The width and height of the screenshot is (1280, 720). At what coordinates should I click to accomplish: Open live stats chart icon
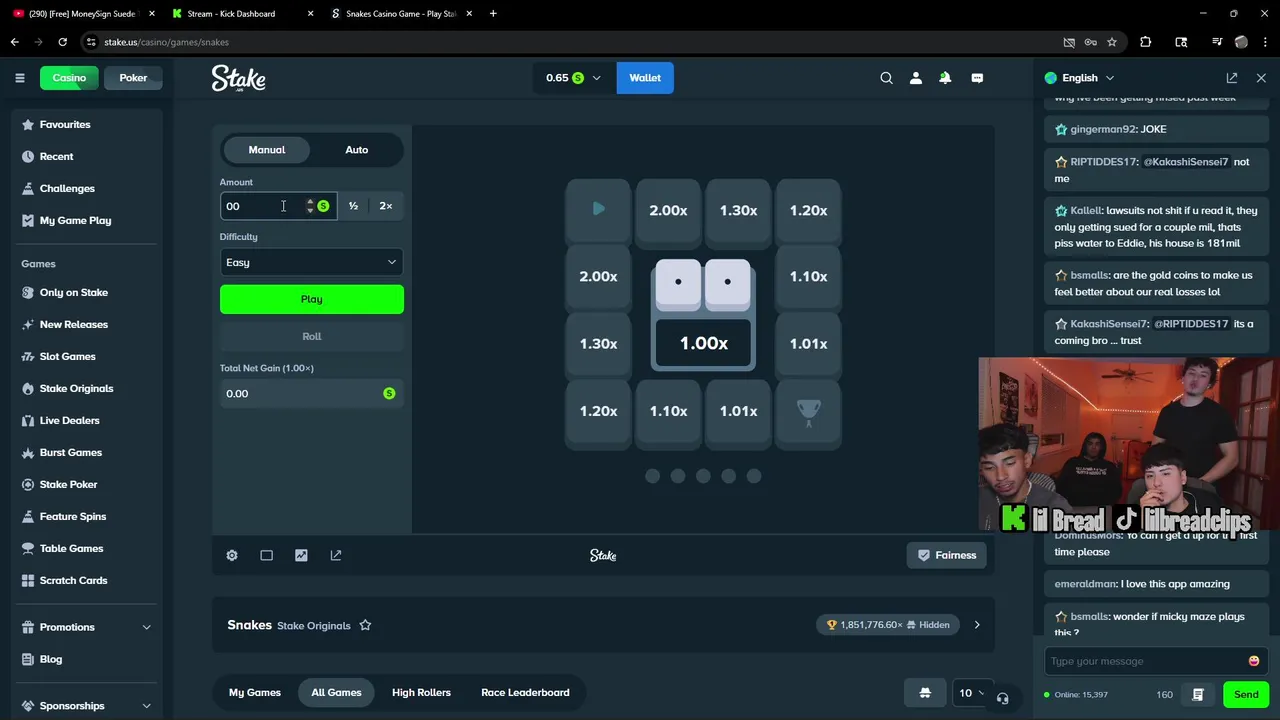pyautogui.click(x=301, y=555)
